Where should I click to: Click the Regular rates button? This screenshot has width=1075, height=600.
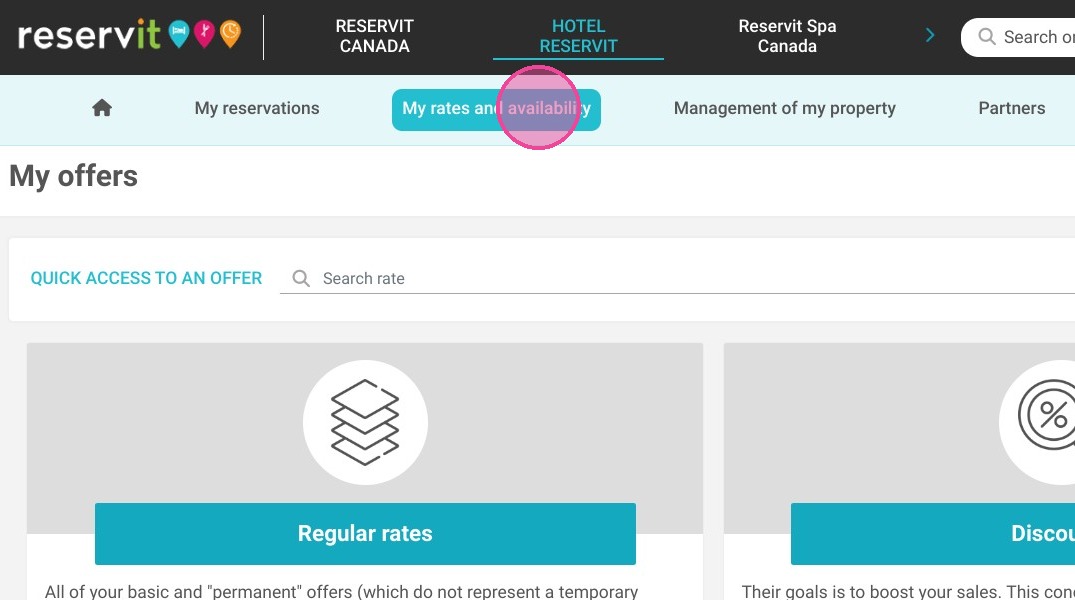[x=365, y=533]
